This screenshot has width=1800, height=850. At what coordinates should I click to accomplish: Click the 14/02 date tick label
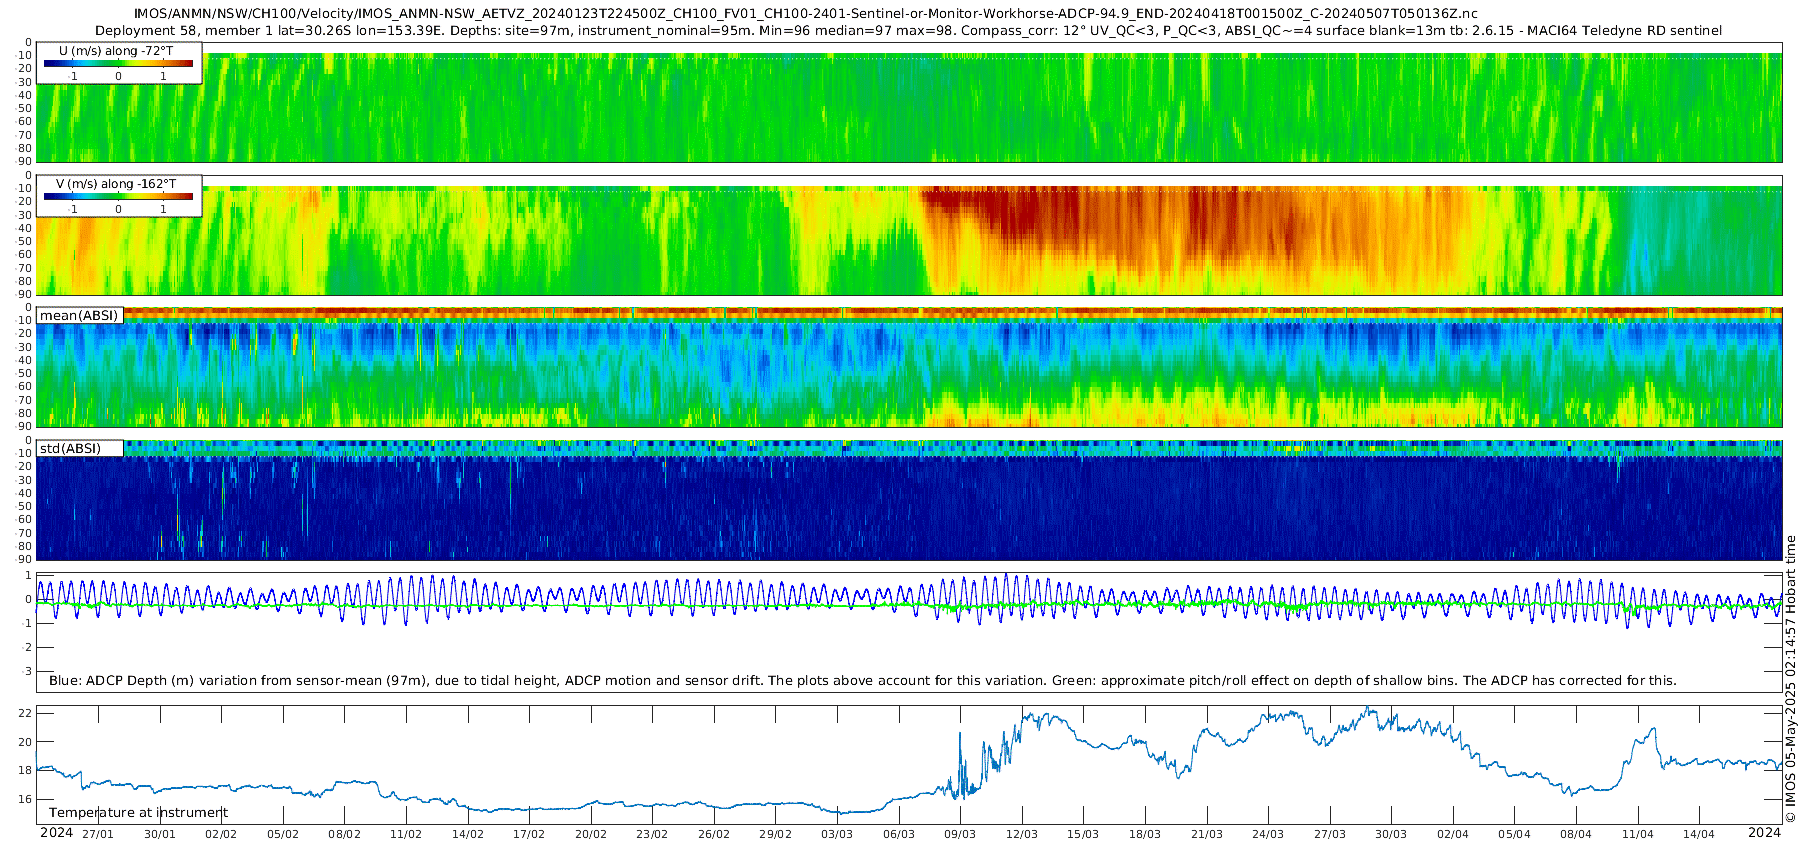point(468,834)
